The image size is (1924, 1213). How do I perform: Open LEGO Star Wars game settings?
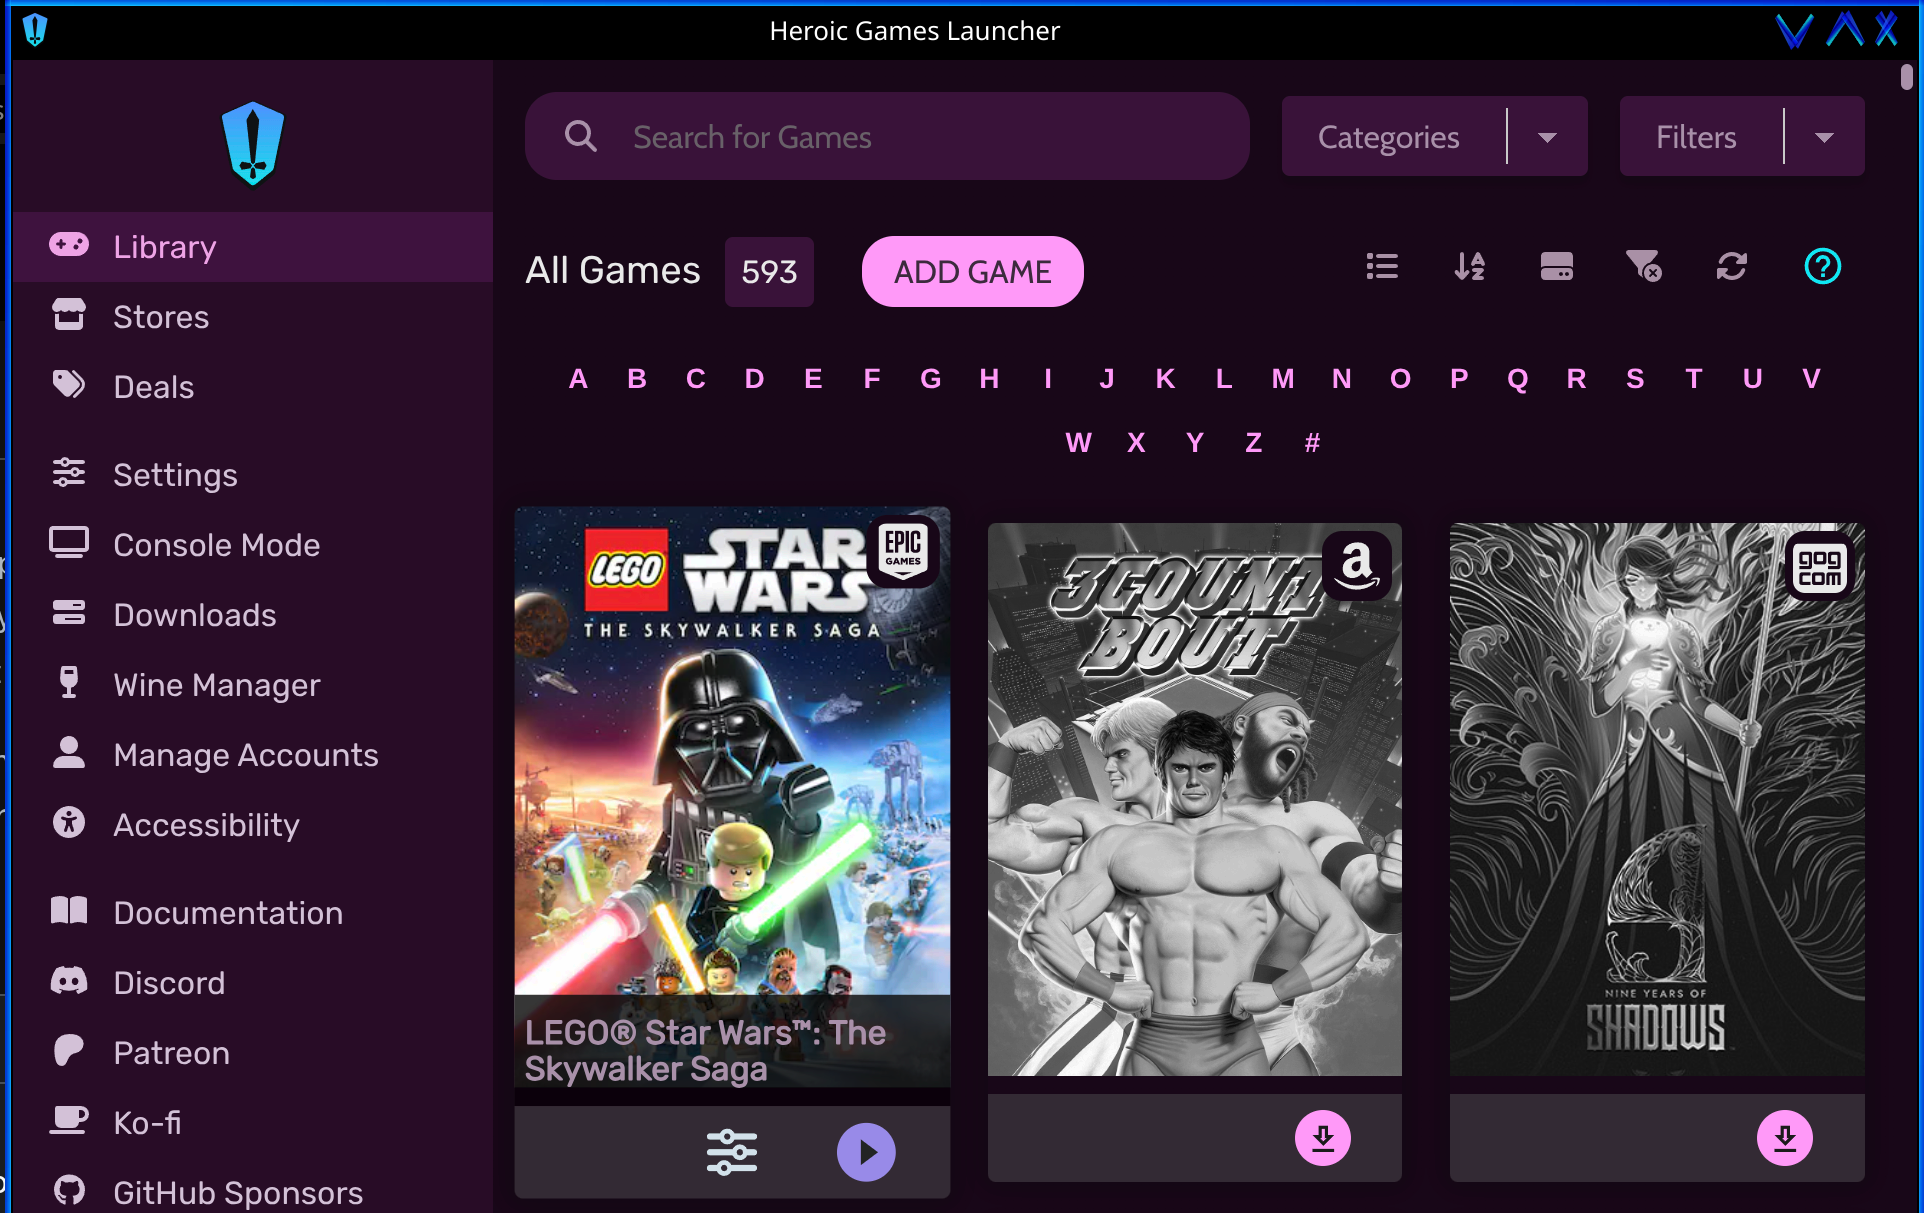[732, 1152]
